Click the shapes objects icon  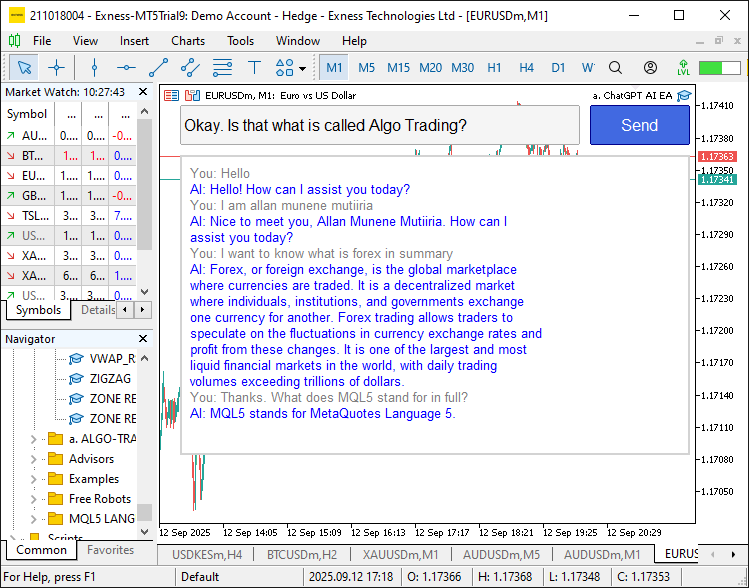(x=285, y=67)
